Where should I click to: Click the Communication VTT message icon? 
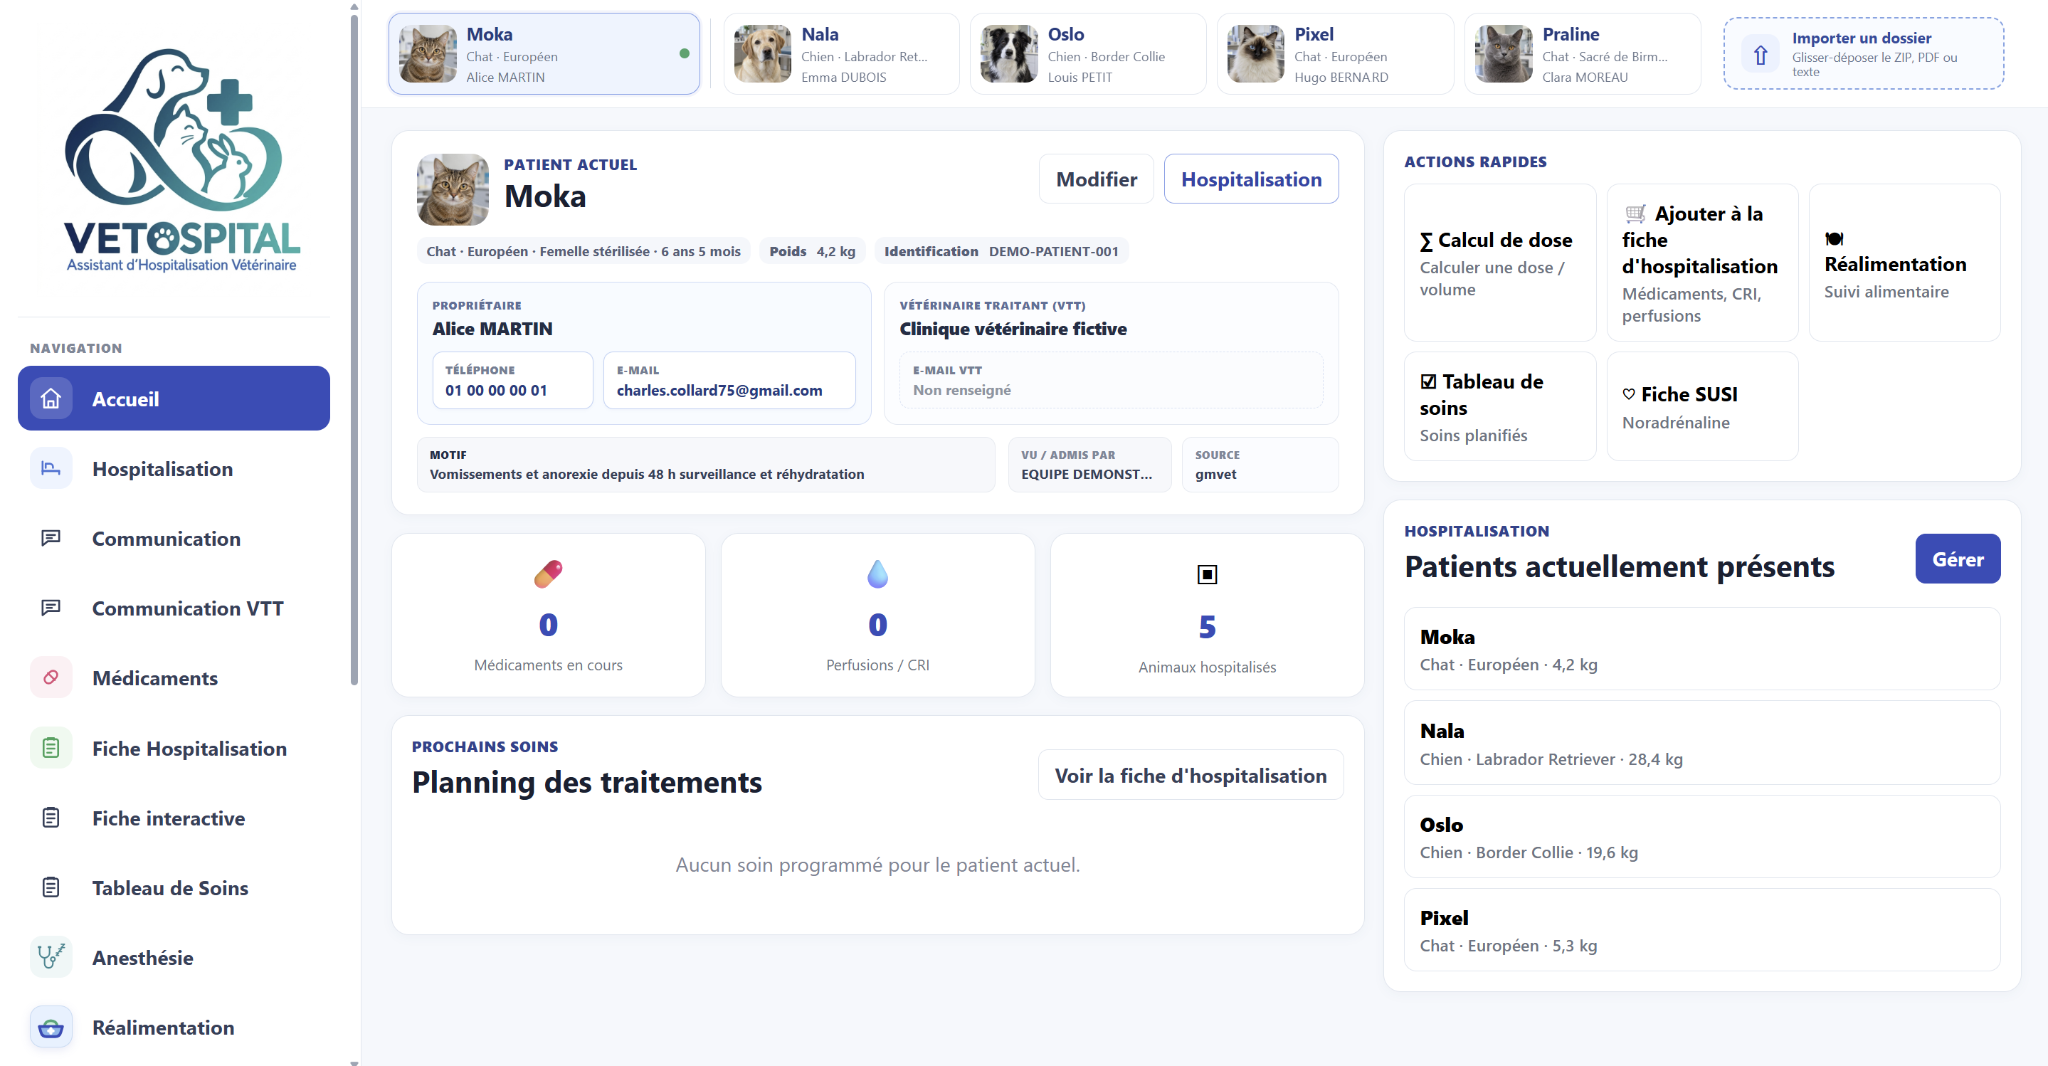[51, 608]
